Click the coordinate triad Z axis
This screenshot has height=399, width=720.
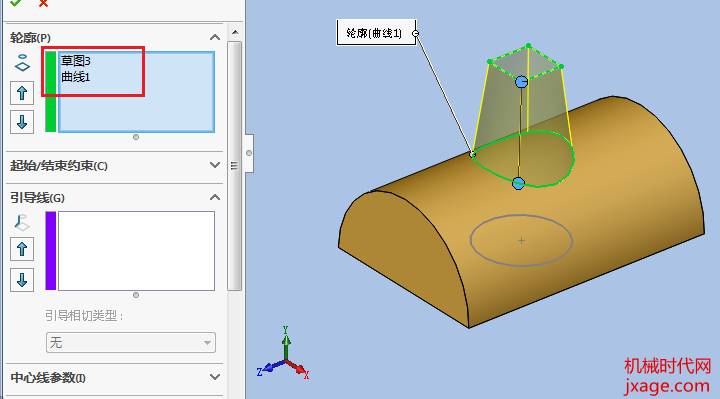tap(269, 368)
